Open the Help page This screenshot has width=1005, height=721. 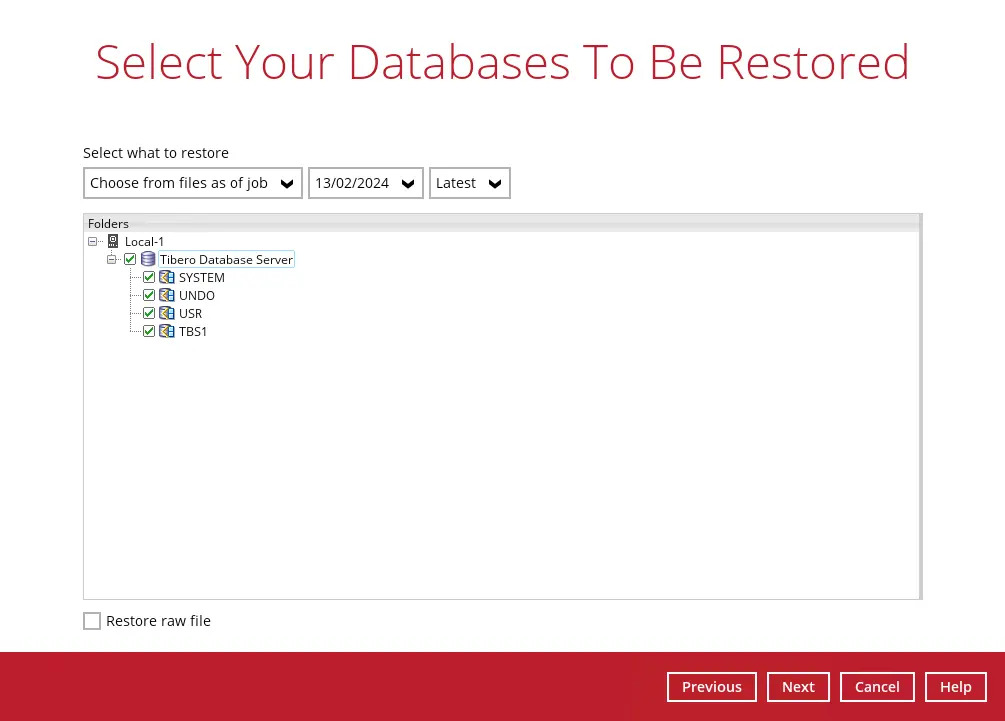click(955, 687)
